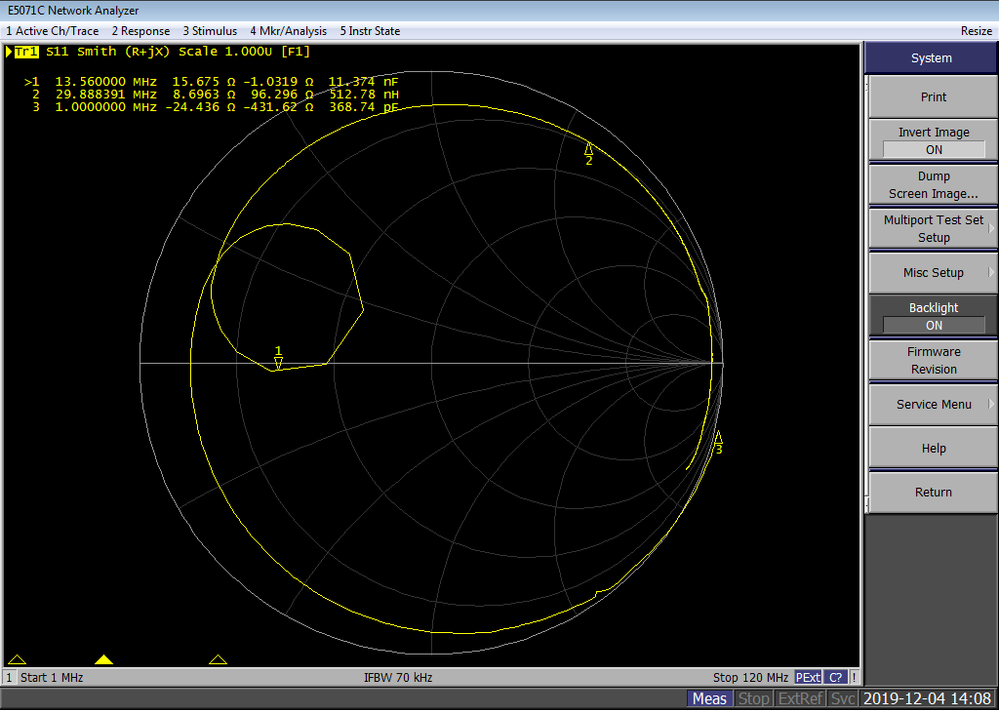Viewport: 999px width, 710px height.
Task: Click the Help softkey
Action: pos(933,448)
